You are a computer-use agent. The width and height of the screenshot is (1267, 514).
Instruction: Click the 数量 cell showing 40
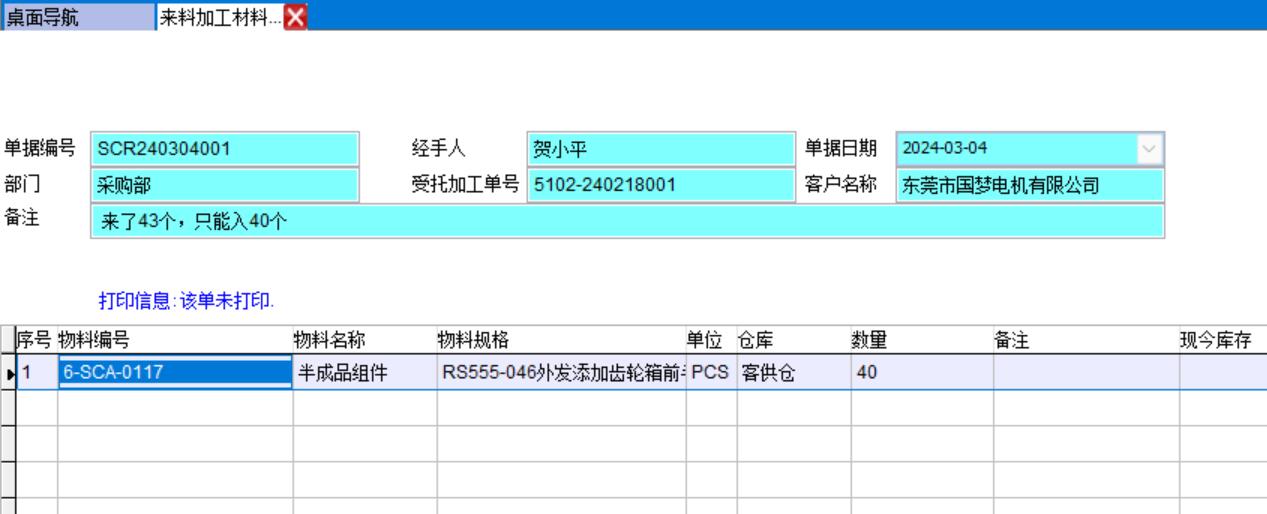[x=921, y=373]
